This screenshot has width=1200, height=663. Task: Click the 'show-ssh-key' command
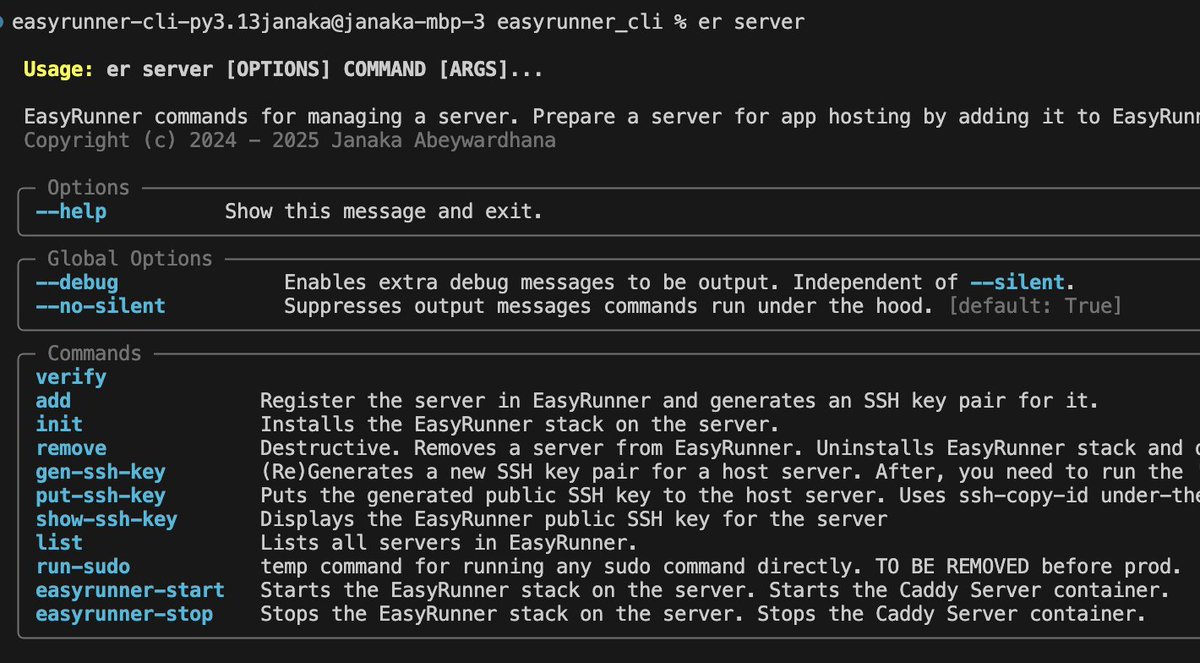pos(106,519)
